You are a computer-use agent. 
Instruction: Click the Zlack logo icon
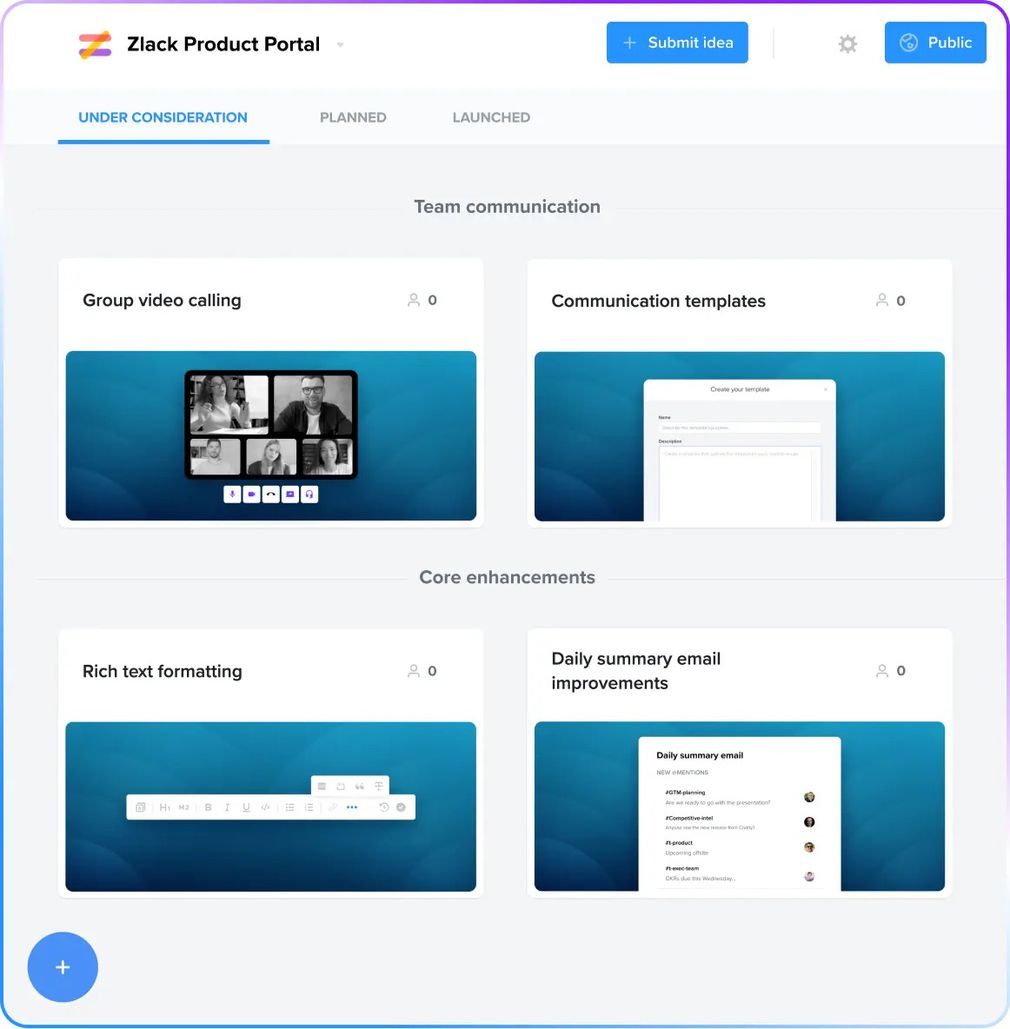95,45
